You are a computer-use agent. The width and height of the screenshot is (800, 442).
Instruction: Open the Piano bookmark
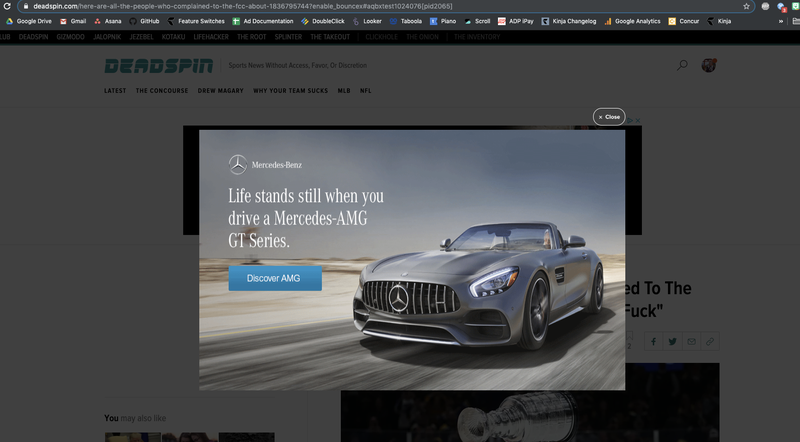pyautogui.click(x=443, y=21)
